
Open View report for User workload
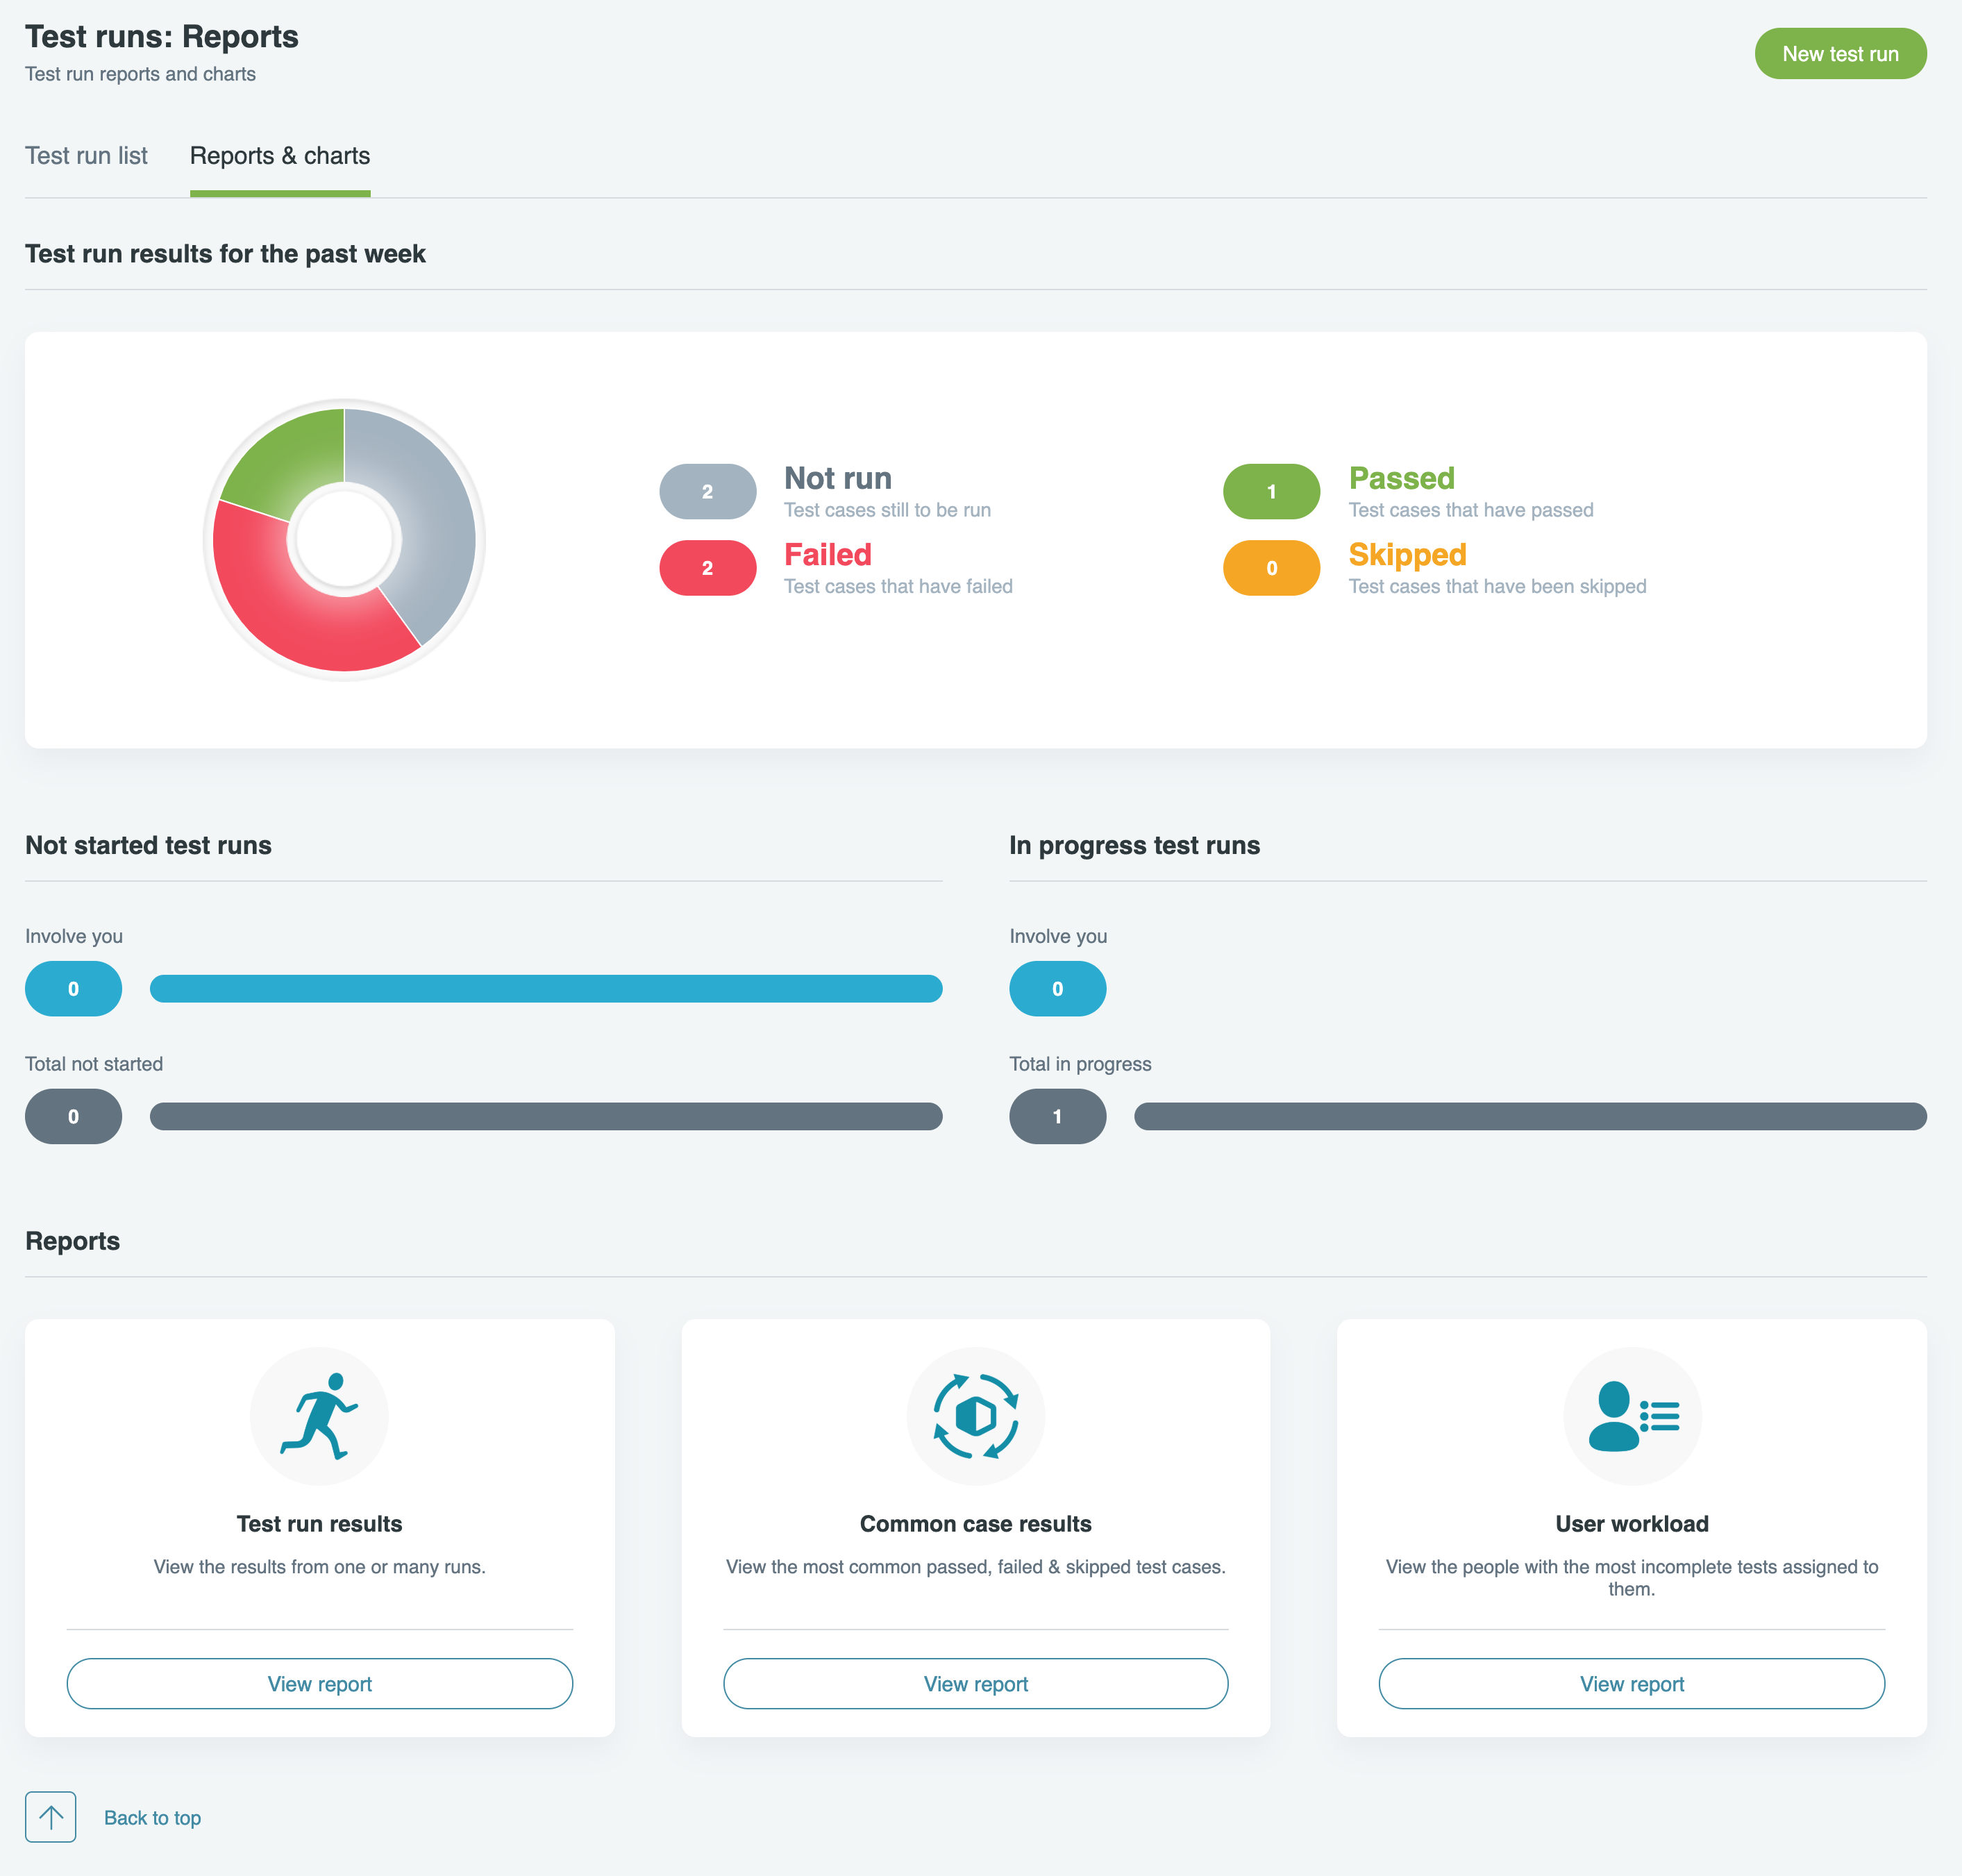[x=1631, y=1683]
